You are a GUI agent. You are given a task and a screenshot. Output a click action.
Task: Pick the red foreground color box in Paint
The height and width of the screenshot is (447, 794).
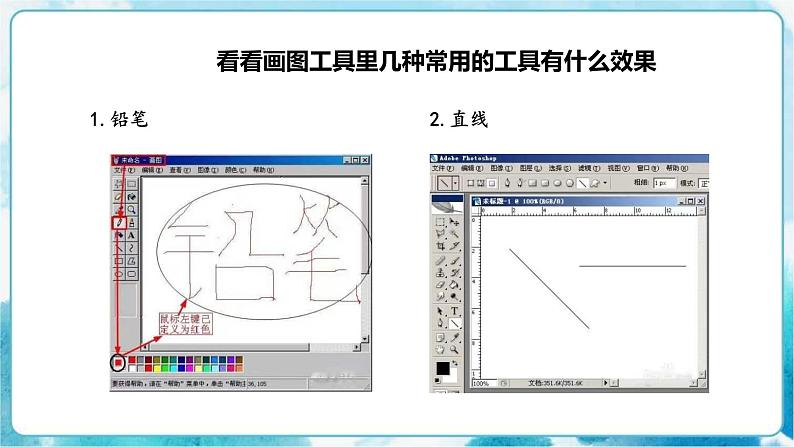point(118,362)
